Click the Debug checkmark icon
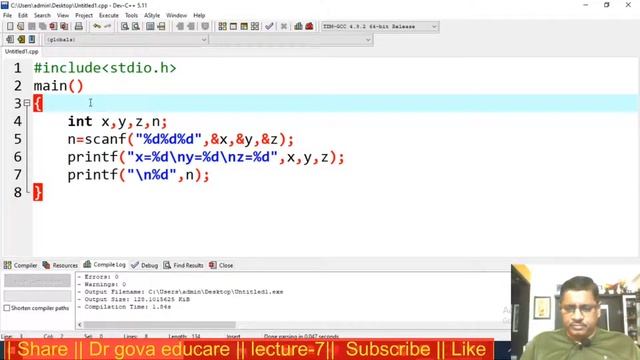This screenshot has height=360, width=640. [269, 27]
